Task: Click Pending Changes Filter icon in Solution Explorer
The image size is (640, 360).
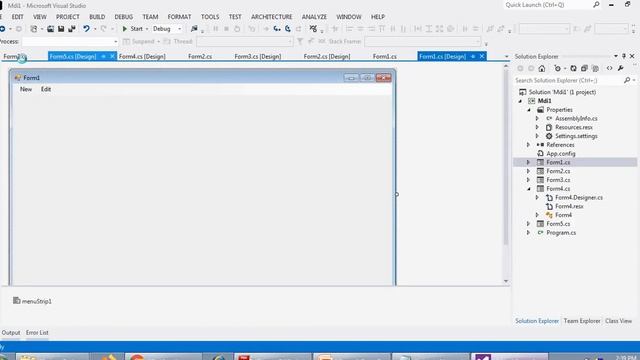Action: point(558,69)
